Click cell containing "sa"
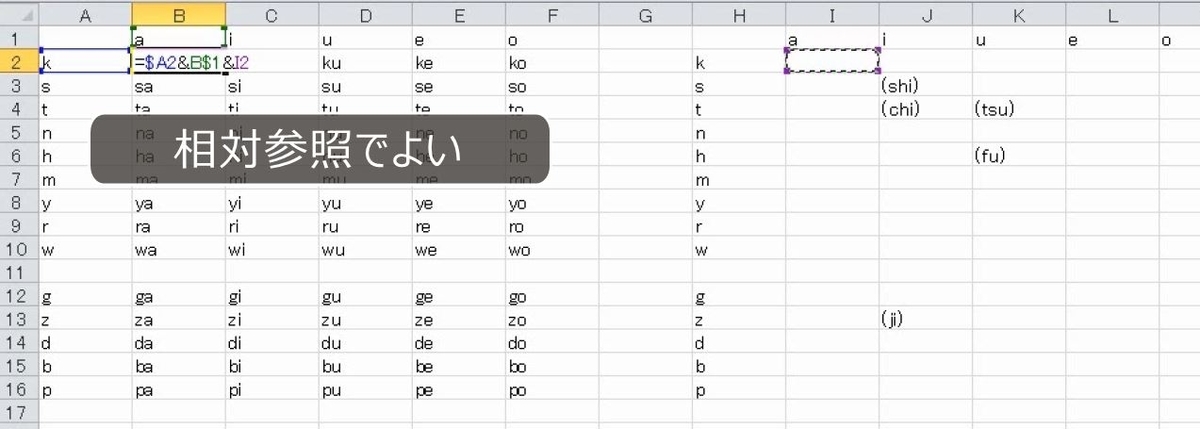The width and height of the screenshot is (1200, 429). [x=178, y=87]
